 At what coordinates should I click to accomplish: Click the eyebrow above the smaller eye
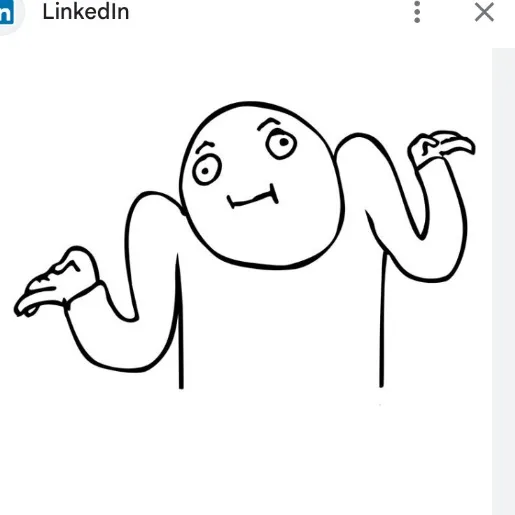(x=205, y=146)
